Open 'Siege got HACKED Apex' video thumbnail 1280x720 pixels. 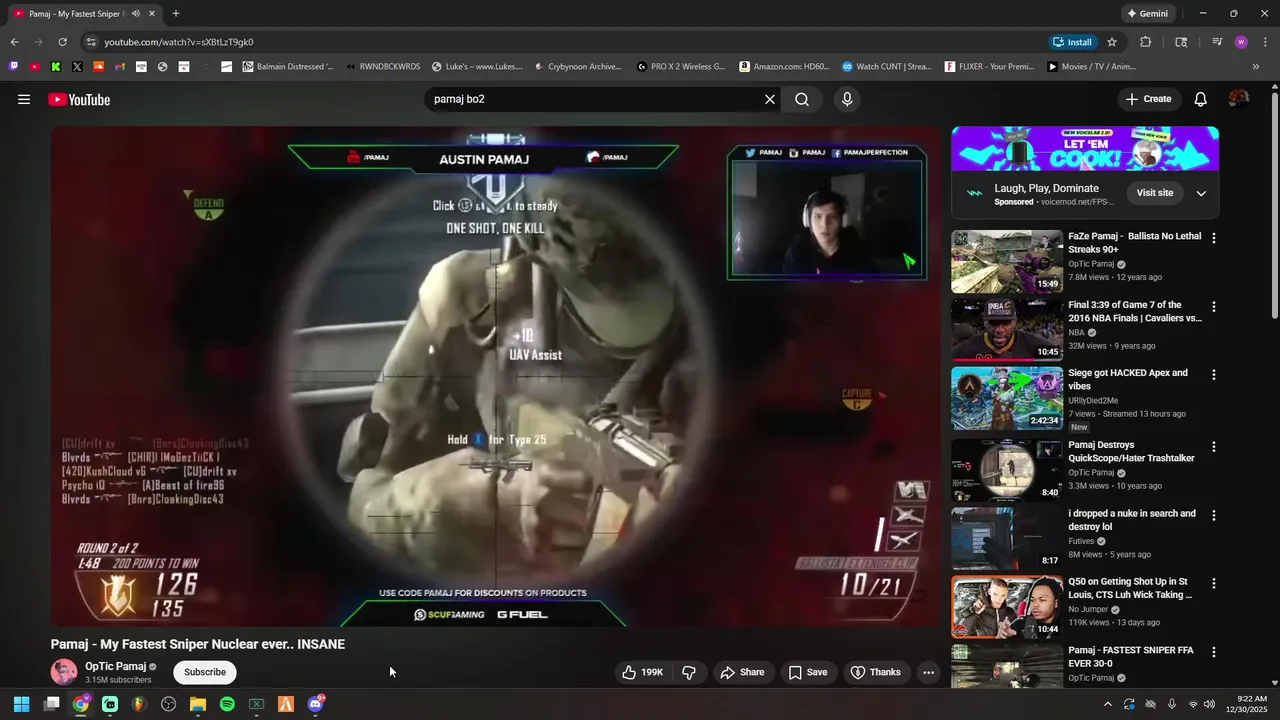pyautogui.click(x=1007, y=398)
